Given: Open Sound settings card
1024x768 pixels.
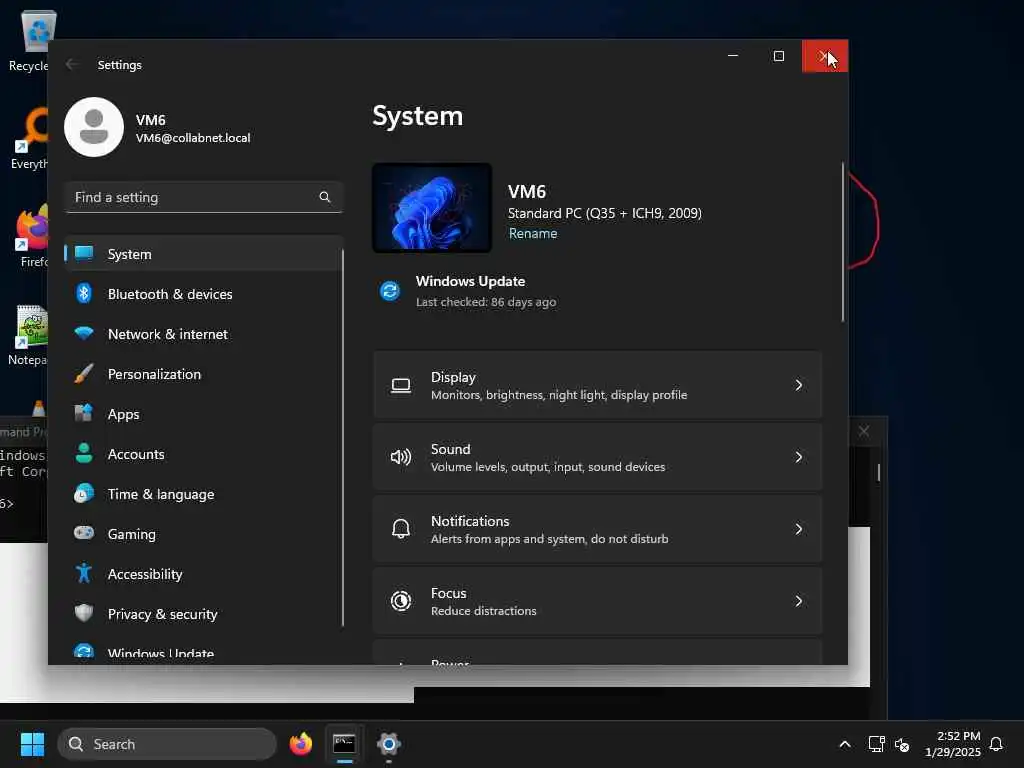Looking at the screenshot, I should pos(597,457).
